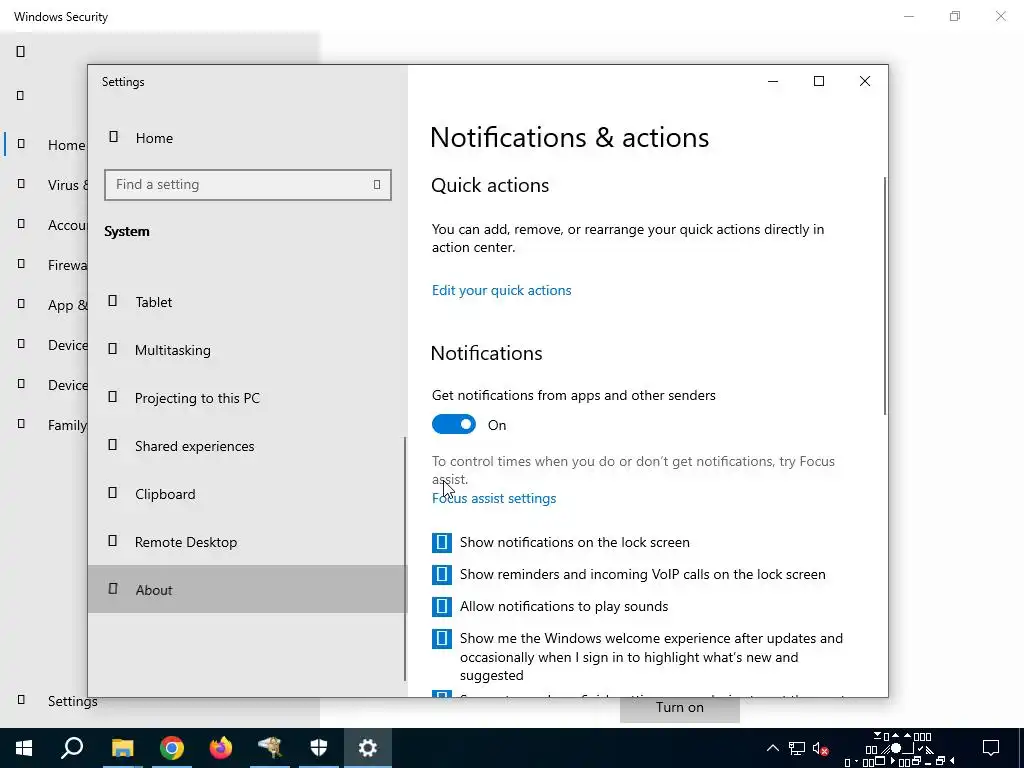The image size is (1024, 768).
Task: Click the hamburger menu icon in Windows Security
Action: (x=20, y=95)
